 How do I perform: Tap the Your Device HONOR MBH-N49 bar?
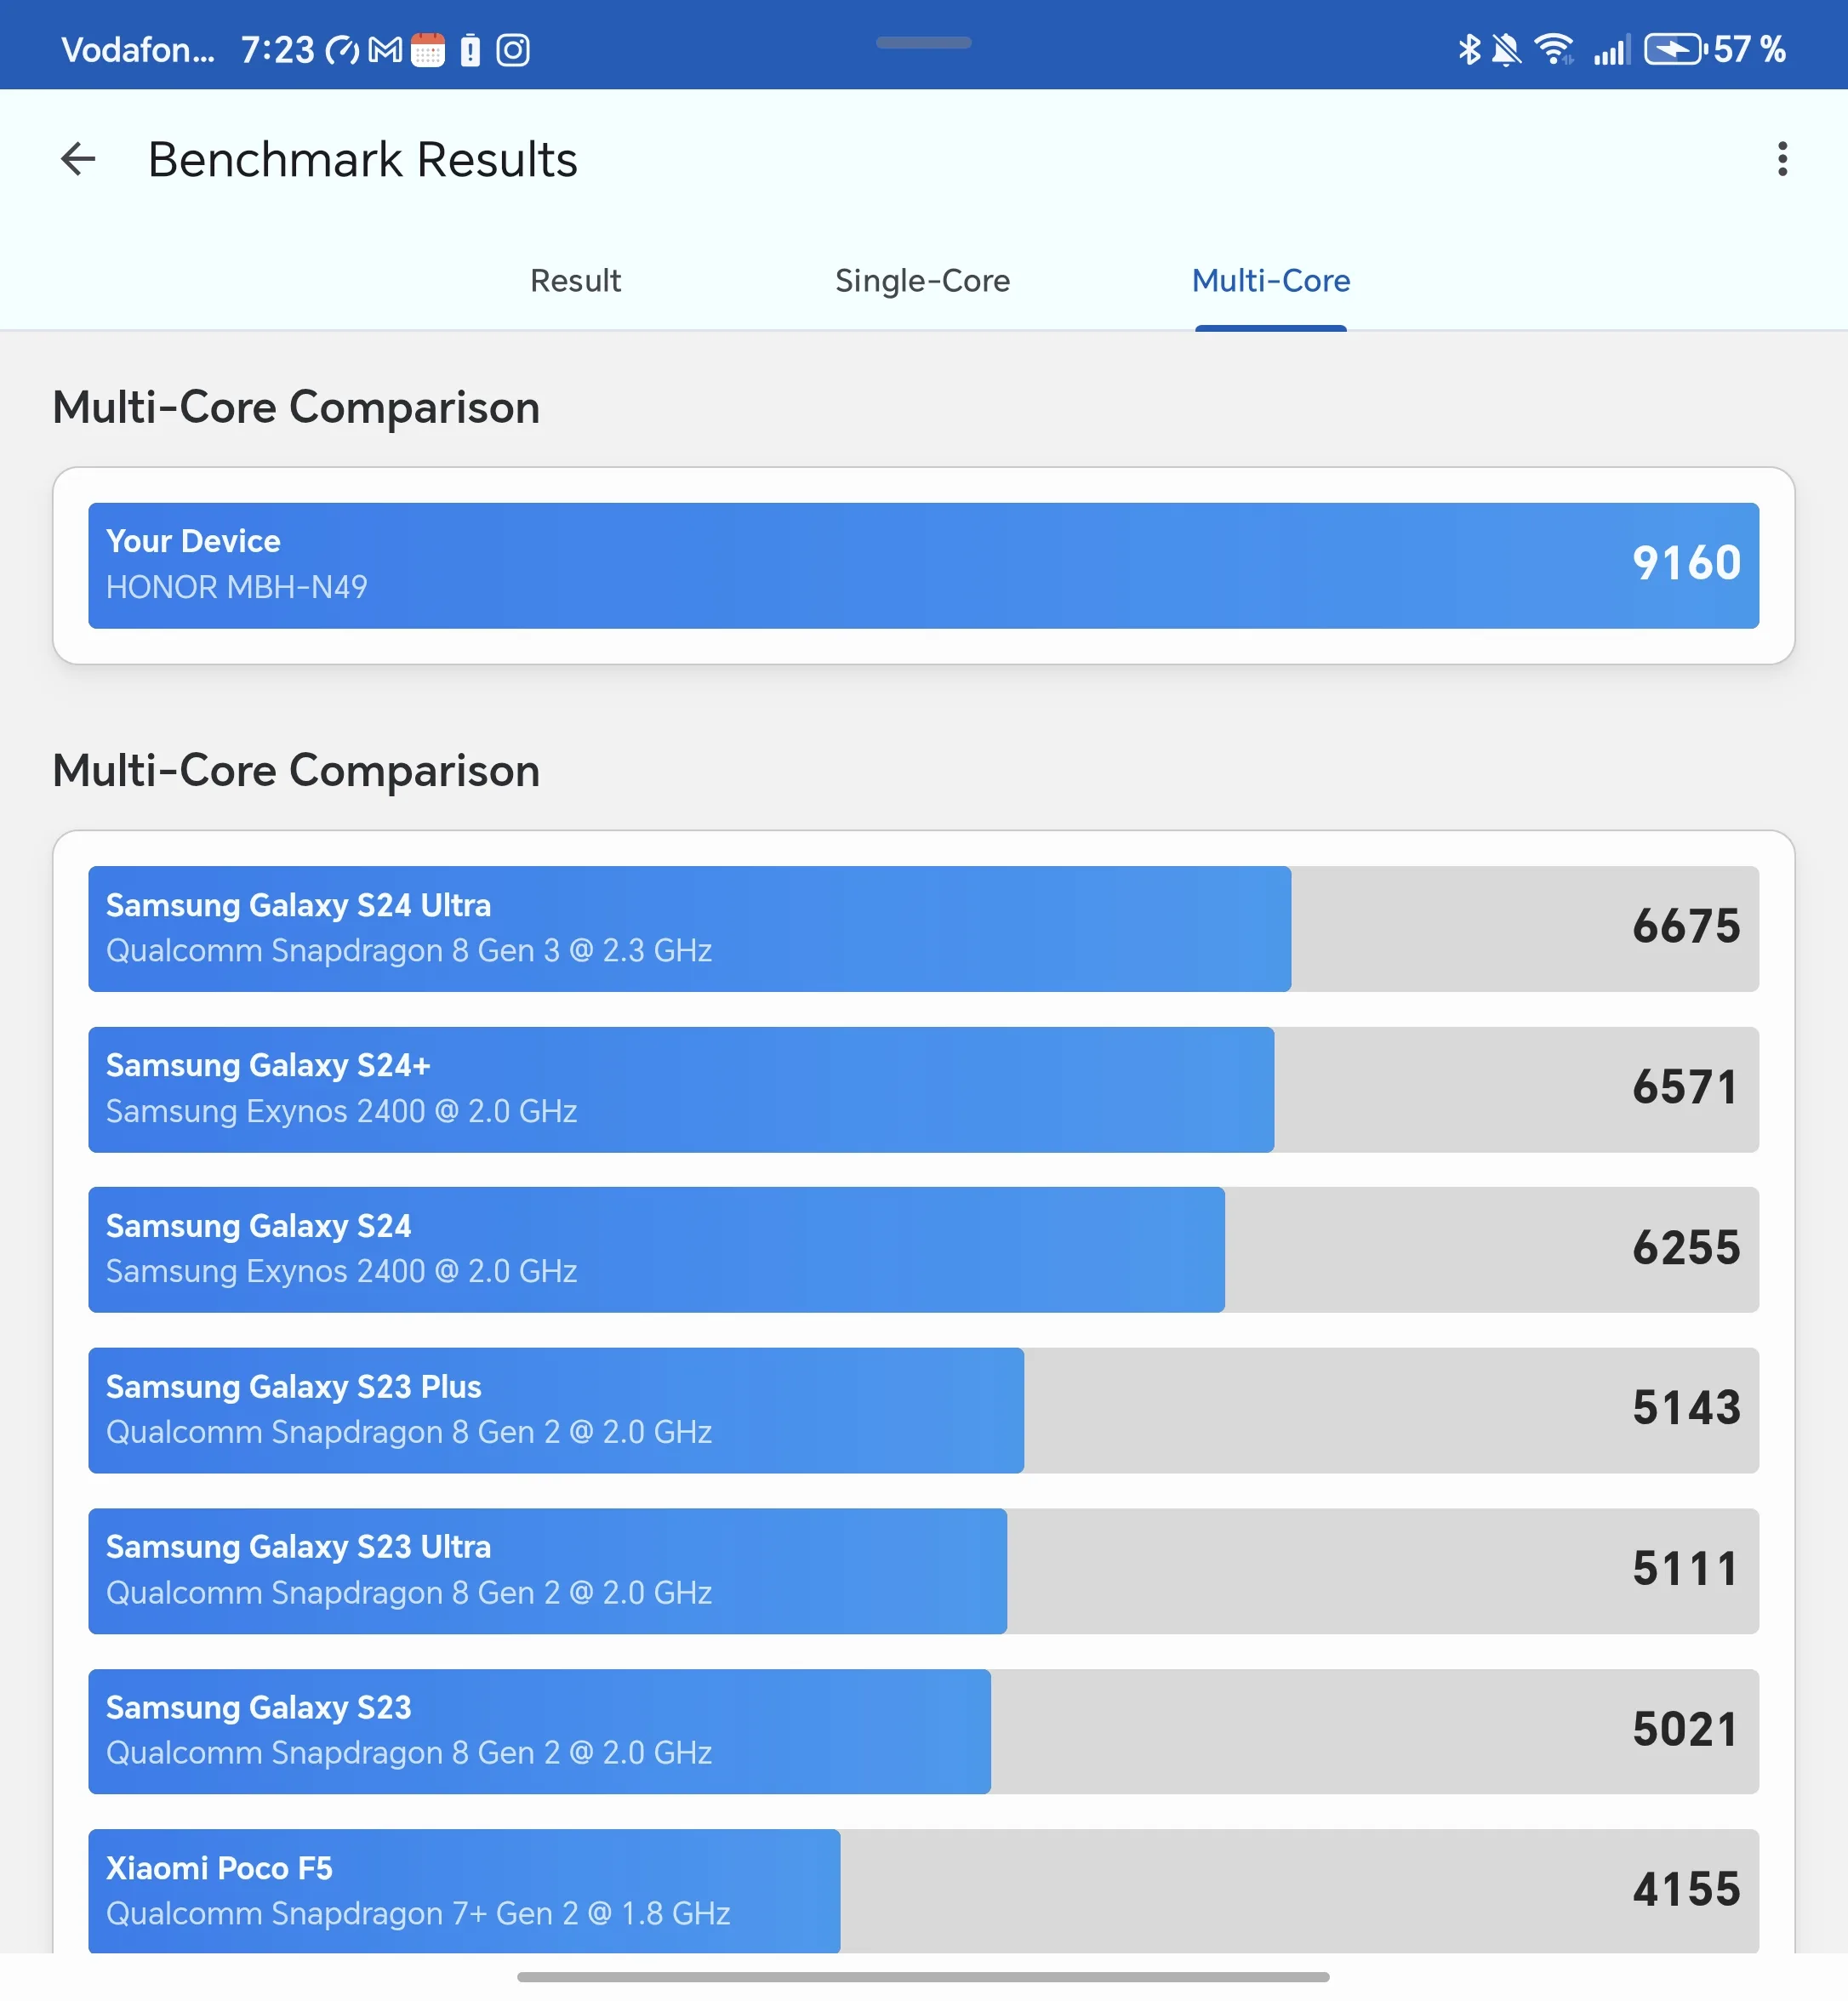922,565
